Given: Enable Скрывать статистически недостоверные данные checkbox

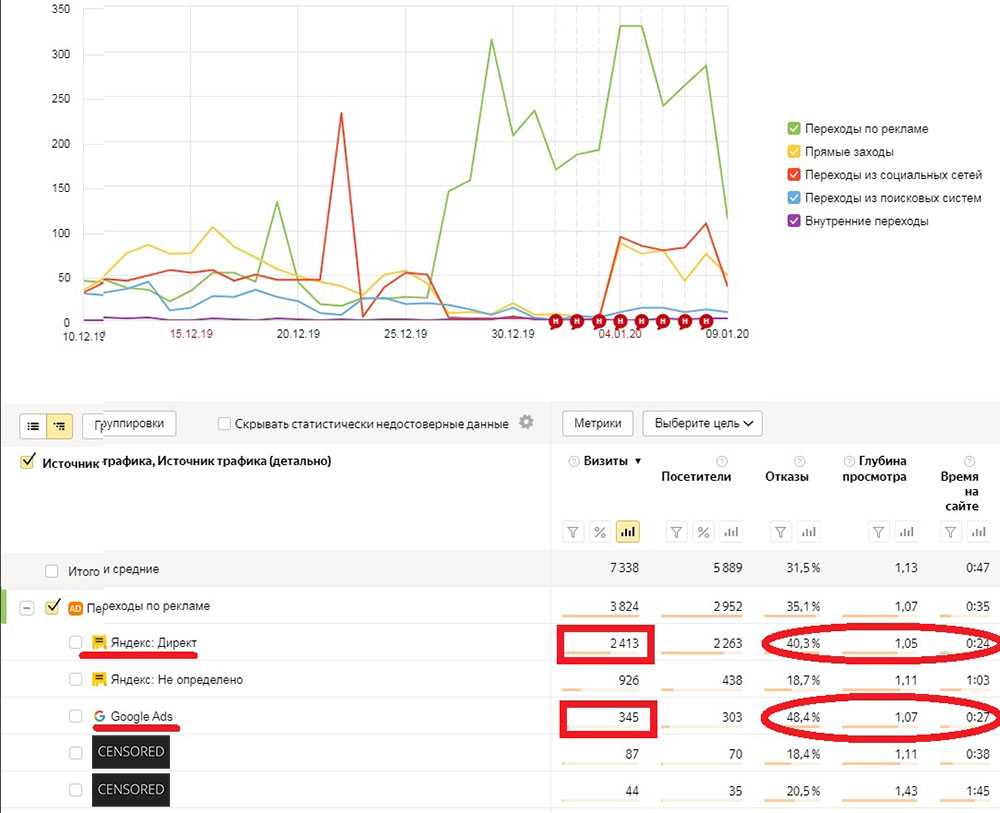Looking at the screenshot, I should pyautogui.click(x=225, y=424).
